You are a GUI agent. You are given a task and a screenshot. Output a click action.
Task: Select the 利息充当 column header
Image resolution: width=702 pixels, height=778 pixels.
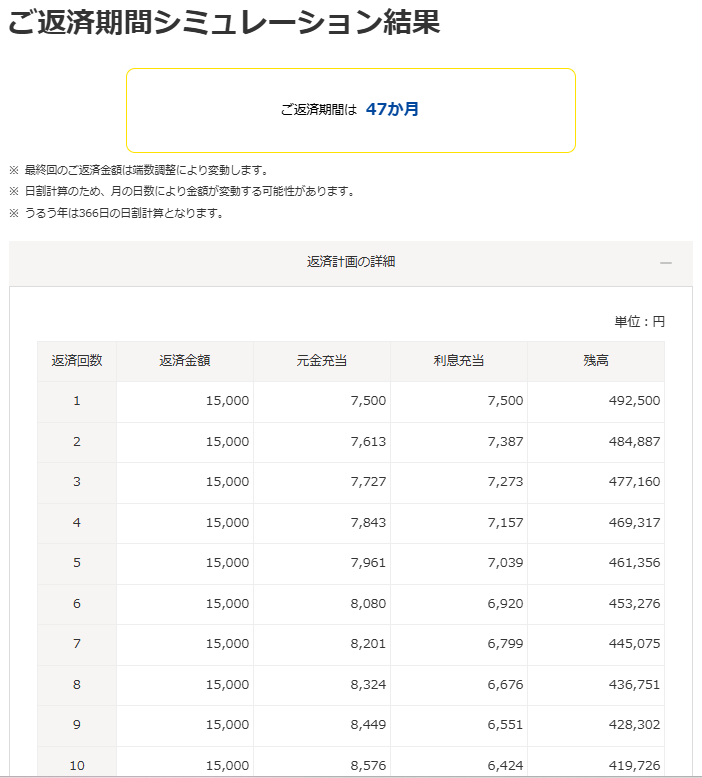coord(459,361)
